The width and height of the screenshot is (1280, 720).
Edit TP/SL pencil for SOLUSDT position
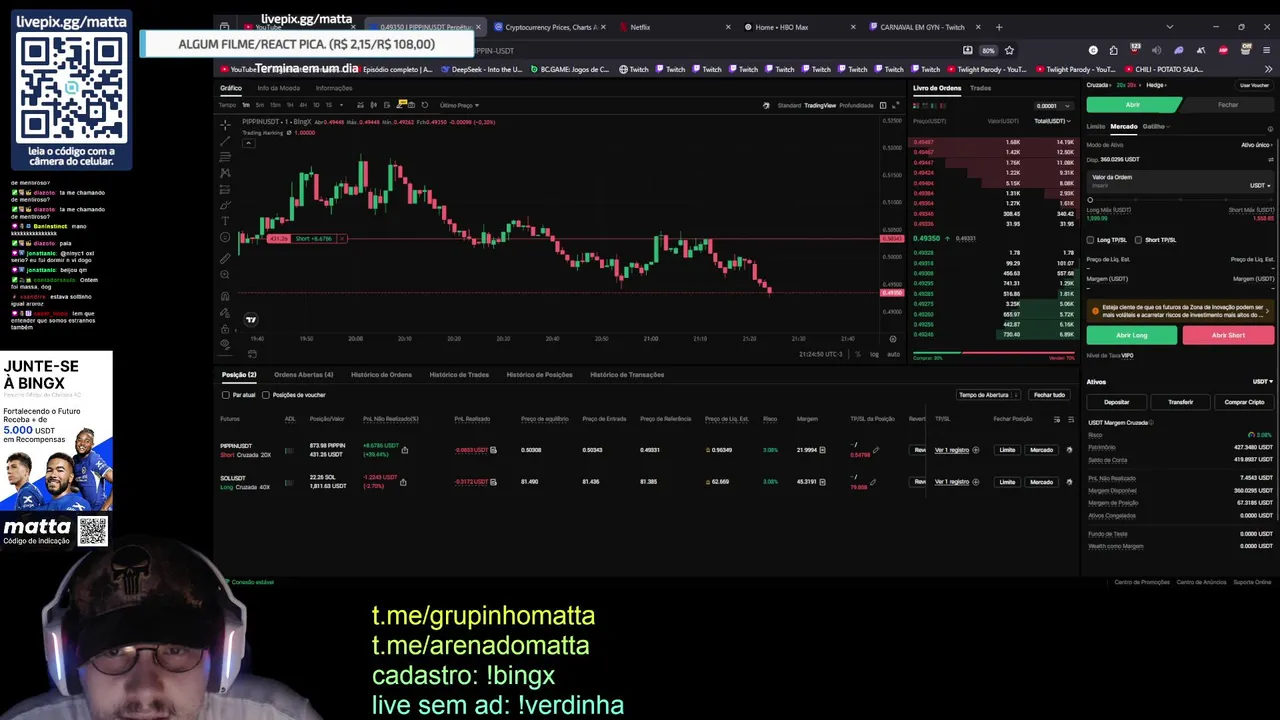pos(873,482)
